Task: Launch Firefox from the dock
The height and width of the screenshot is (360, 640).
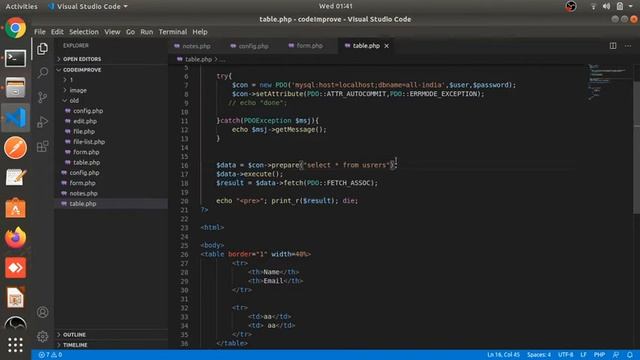Action: point(16,238)
